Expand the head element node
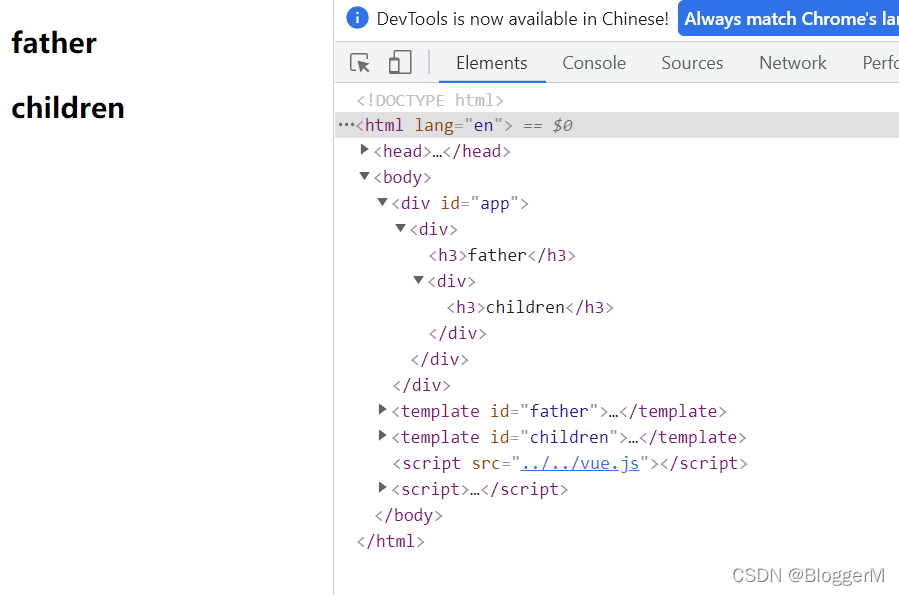Viewport: 899px width, 595px height. click(364, 150)
